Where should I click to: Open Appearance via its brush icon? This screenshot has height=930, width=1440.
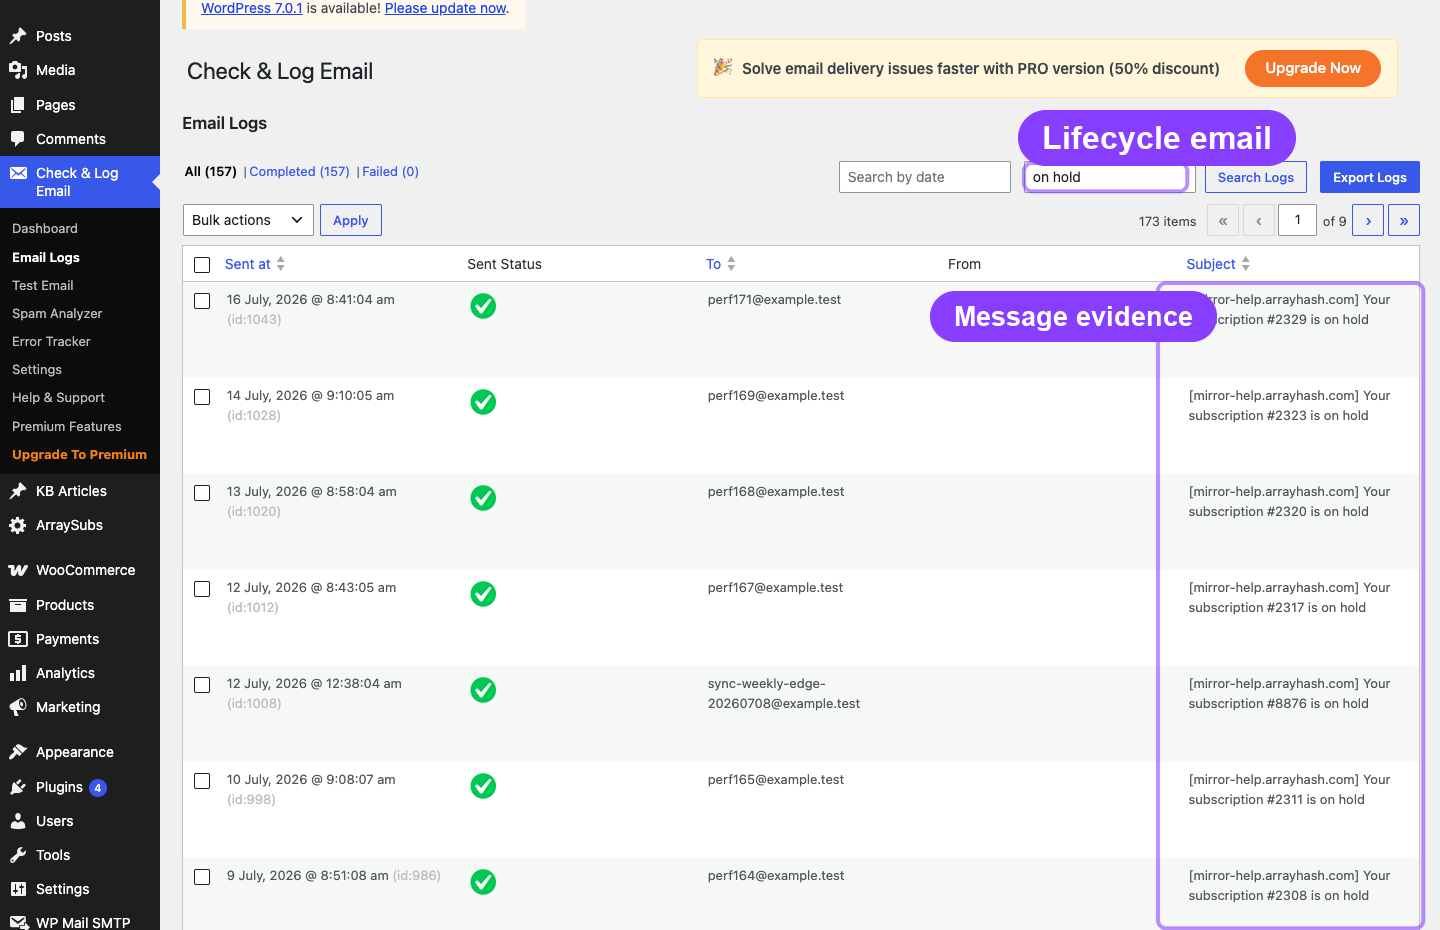pos(18,752)
